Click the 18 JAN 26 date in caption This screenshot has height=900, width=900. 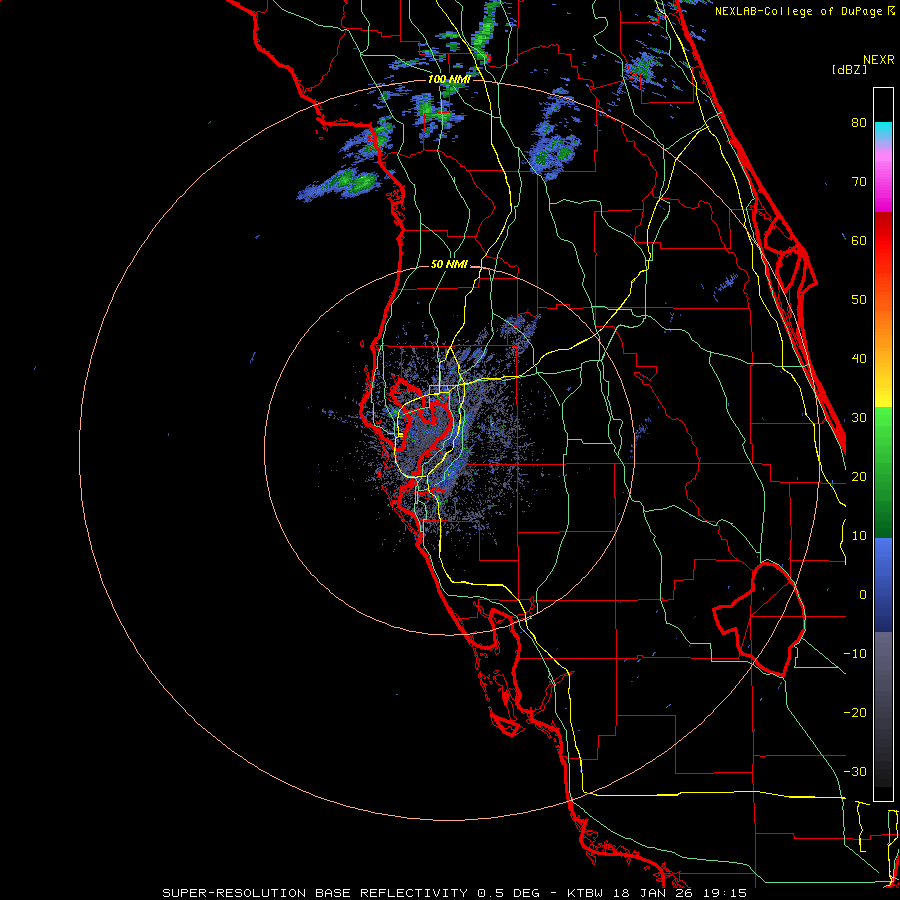(654, 893)
